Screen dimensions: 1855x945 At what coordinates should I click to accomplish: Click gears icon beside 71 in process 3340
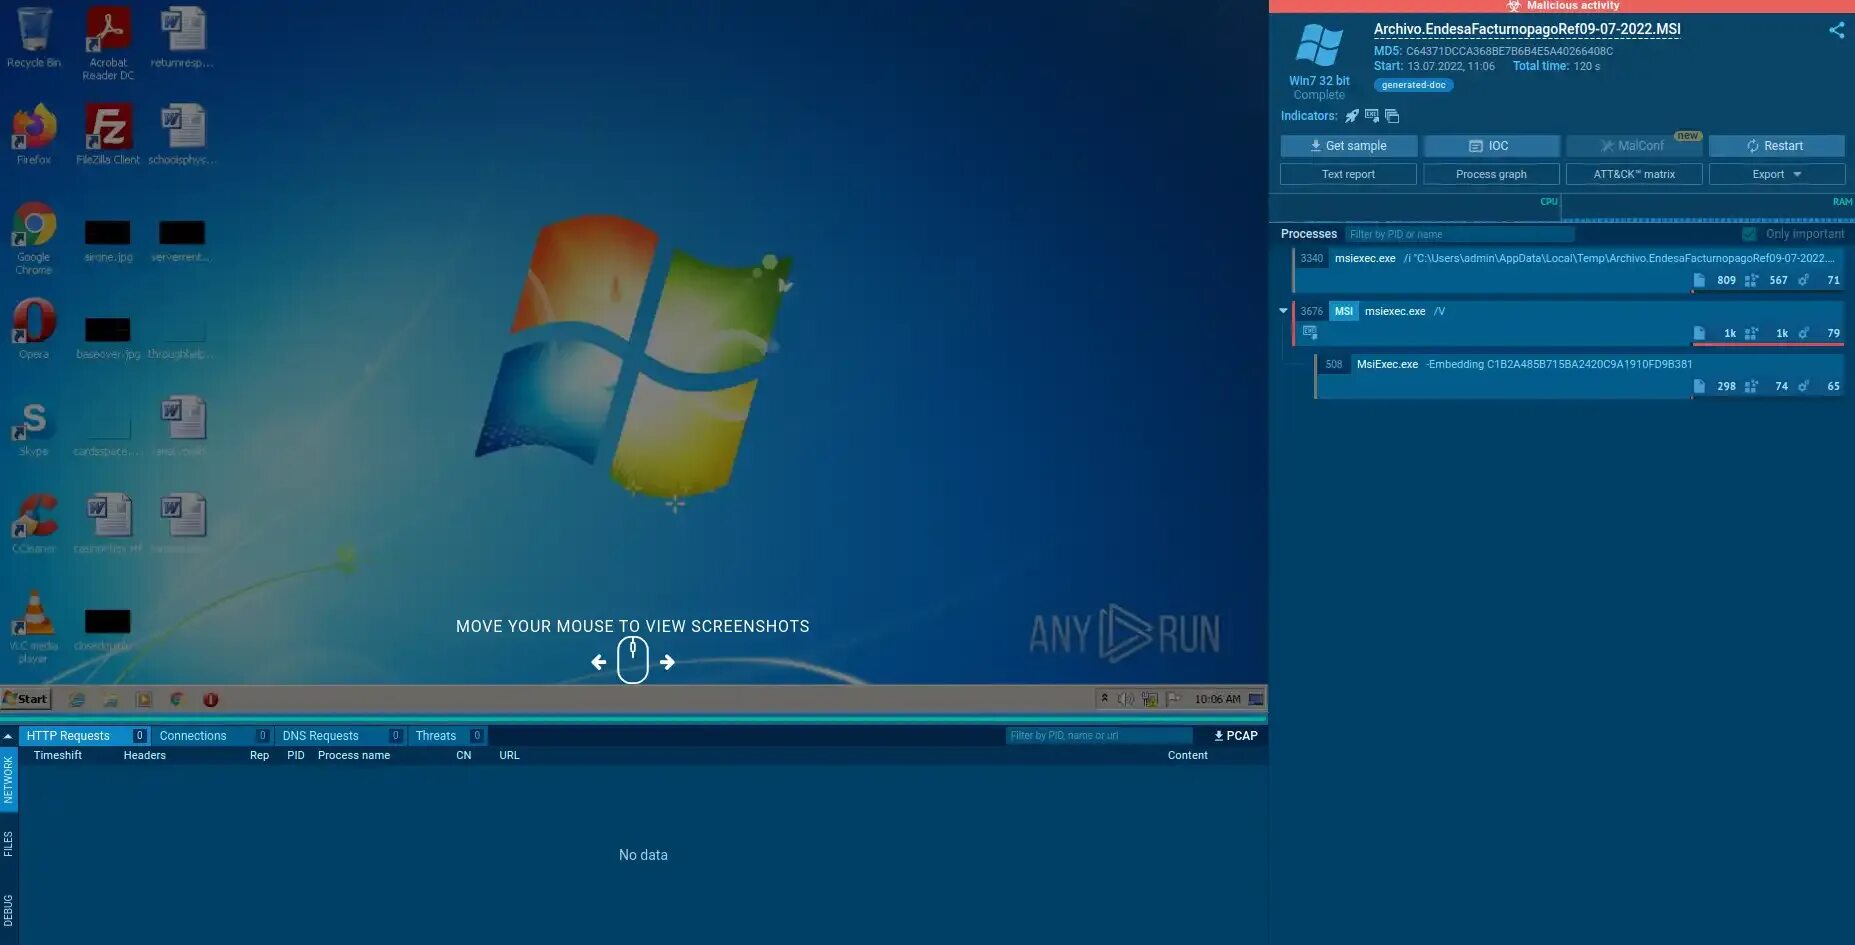(1803, 281)
